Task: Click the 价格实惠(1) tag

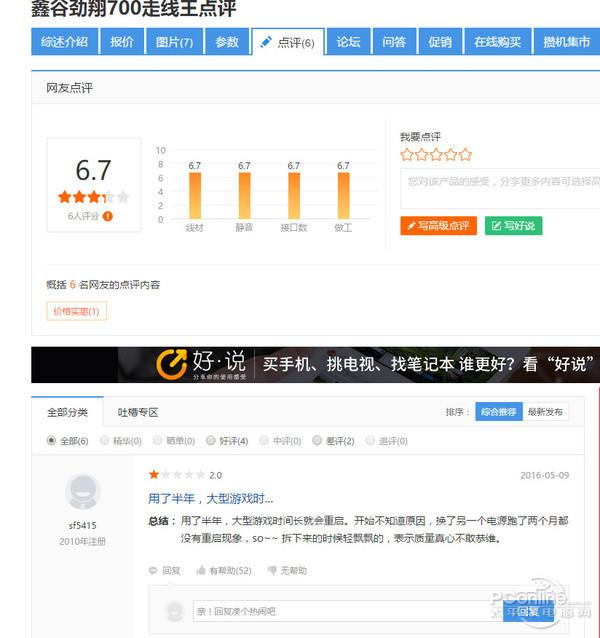Action: [x=76, y=311]
